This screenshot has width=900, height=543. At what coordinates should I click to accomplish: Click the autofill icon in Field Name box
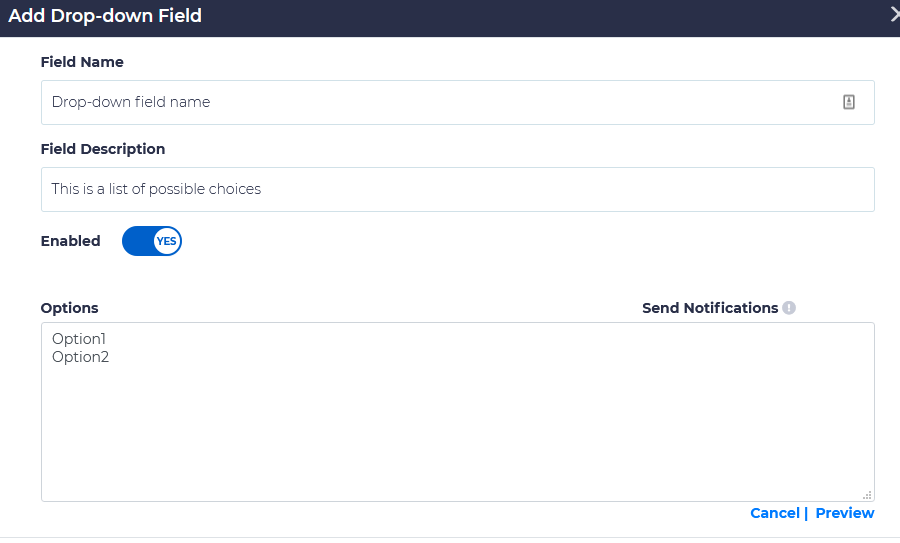click(849, 102)
